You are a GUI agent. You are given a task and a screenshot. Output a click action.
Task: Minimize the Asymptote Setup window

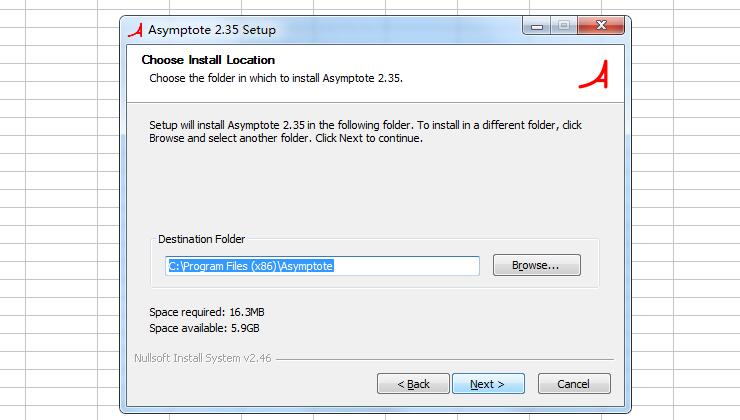pos(537,27)
